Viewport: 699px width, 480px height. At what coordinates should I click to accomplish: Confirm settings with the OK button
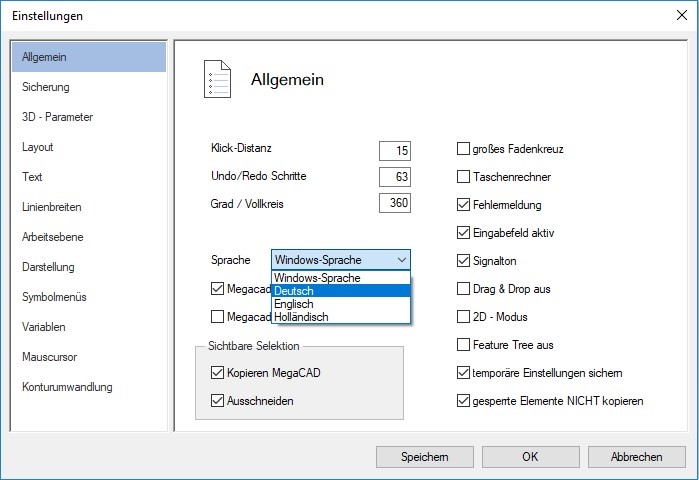coord(530,457)
